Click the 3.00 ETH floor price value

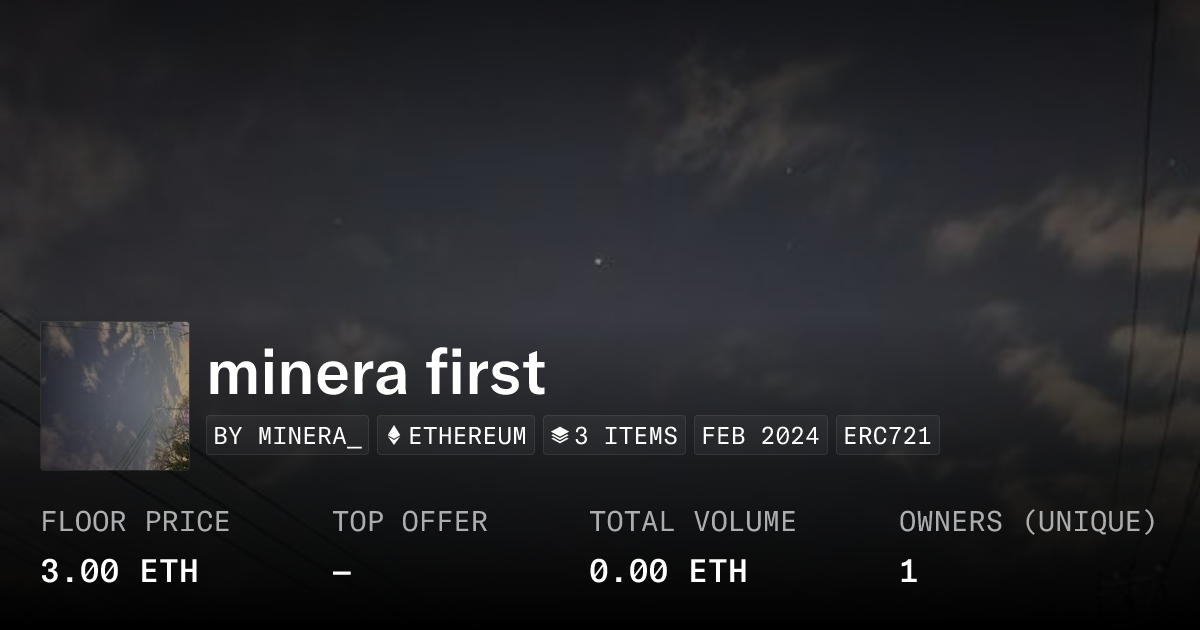click(x=119, y=572)
